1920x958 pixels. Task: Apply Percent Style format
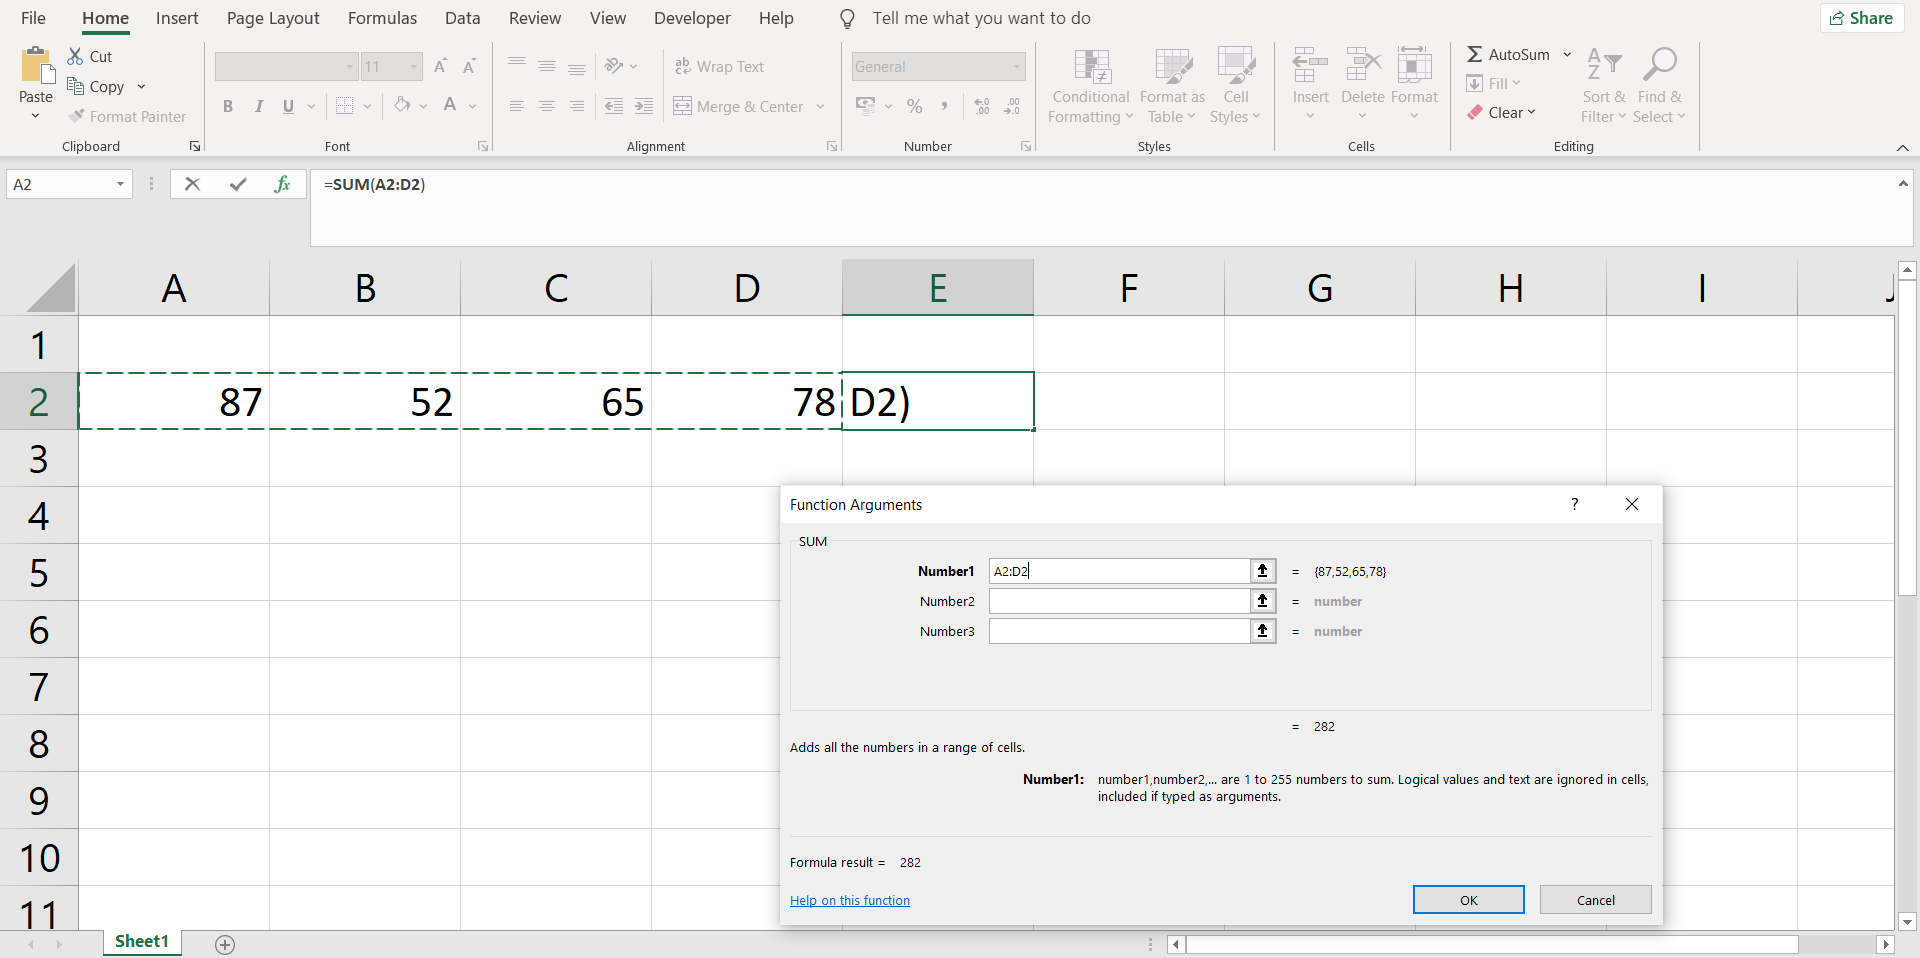click(914, 106)
